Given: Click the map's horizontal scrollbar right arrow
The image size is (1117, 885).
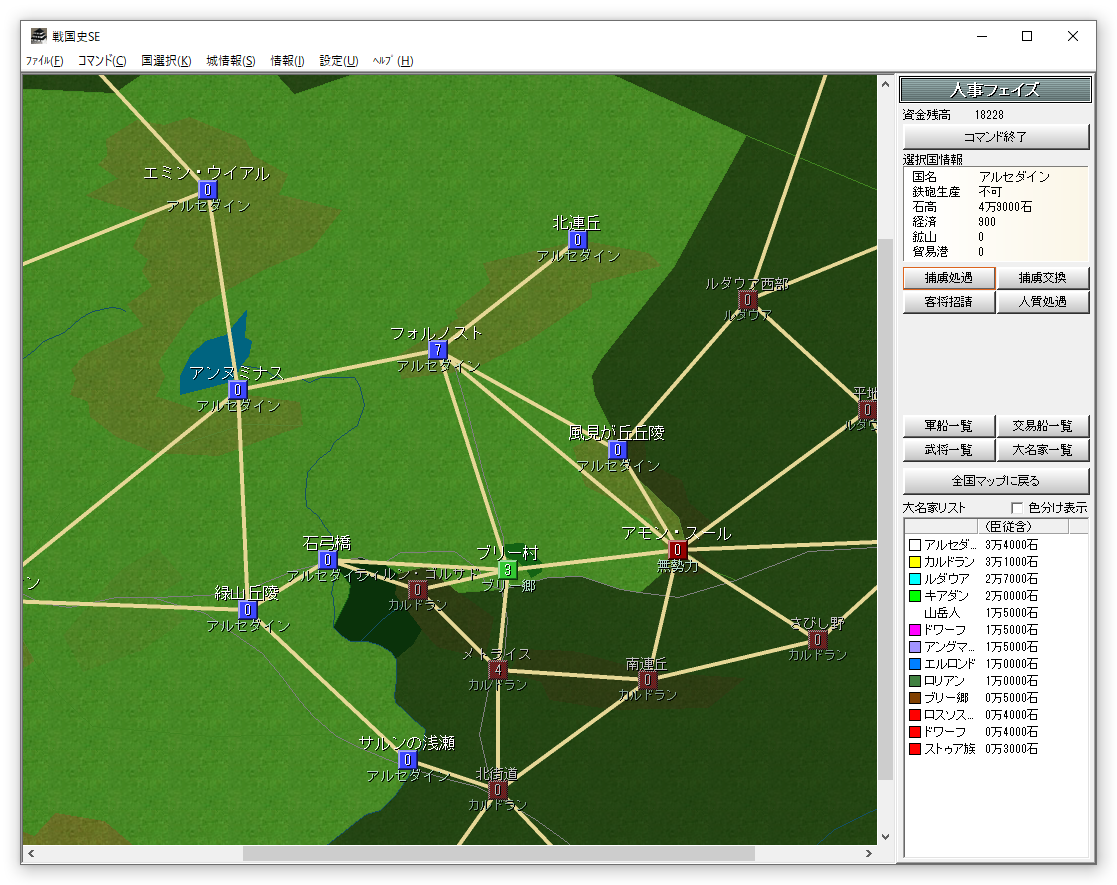Looking at the screenshot, I should [868, 854].
